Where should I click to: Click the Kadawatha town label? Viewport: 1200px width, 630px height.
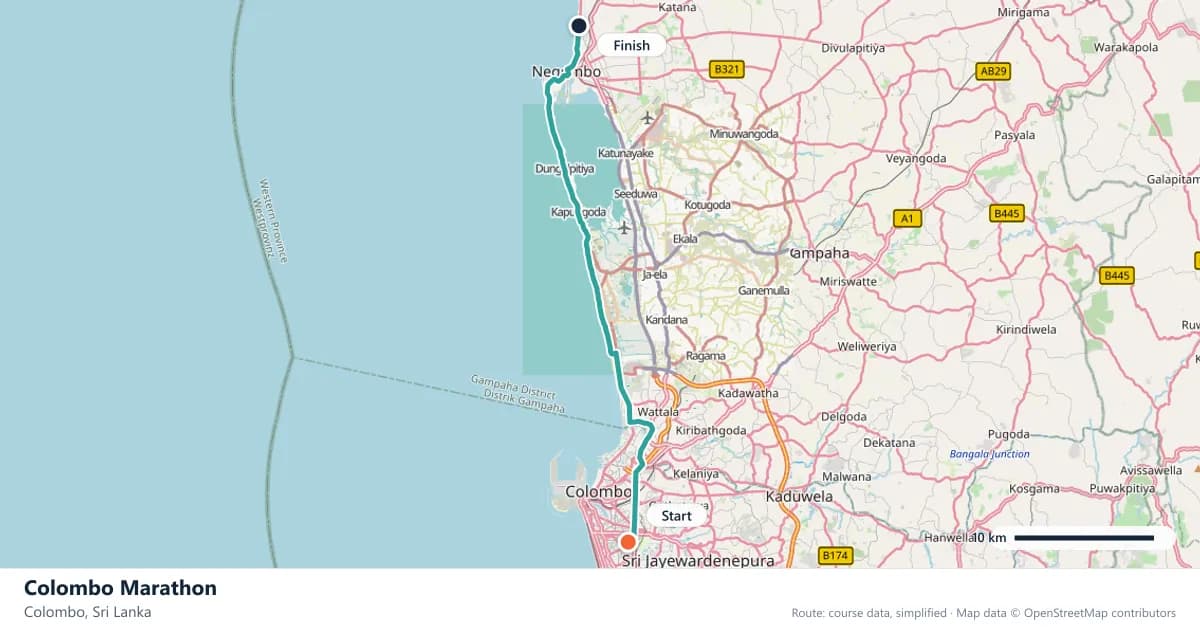tap(748, 393)
